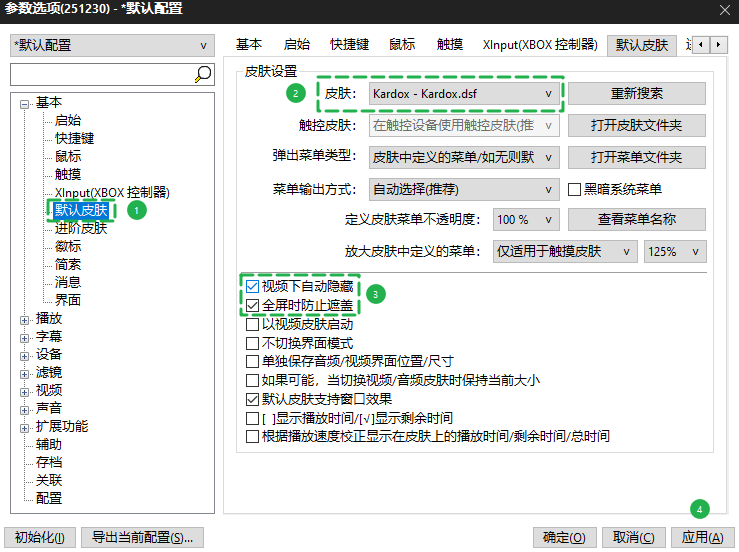Click the 应用(A) button
The image size is (739, 552).
pos(701,537)
